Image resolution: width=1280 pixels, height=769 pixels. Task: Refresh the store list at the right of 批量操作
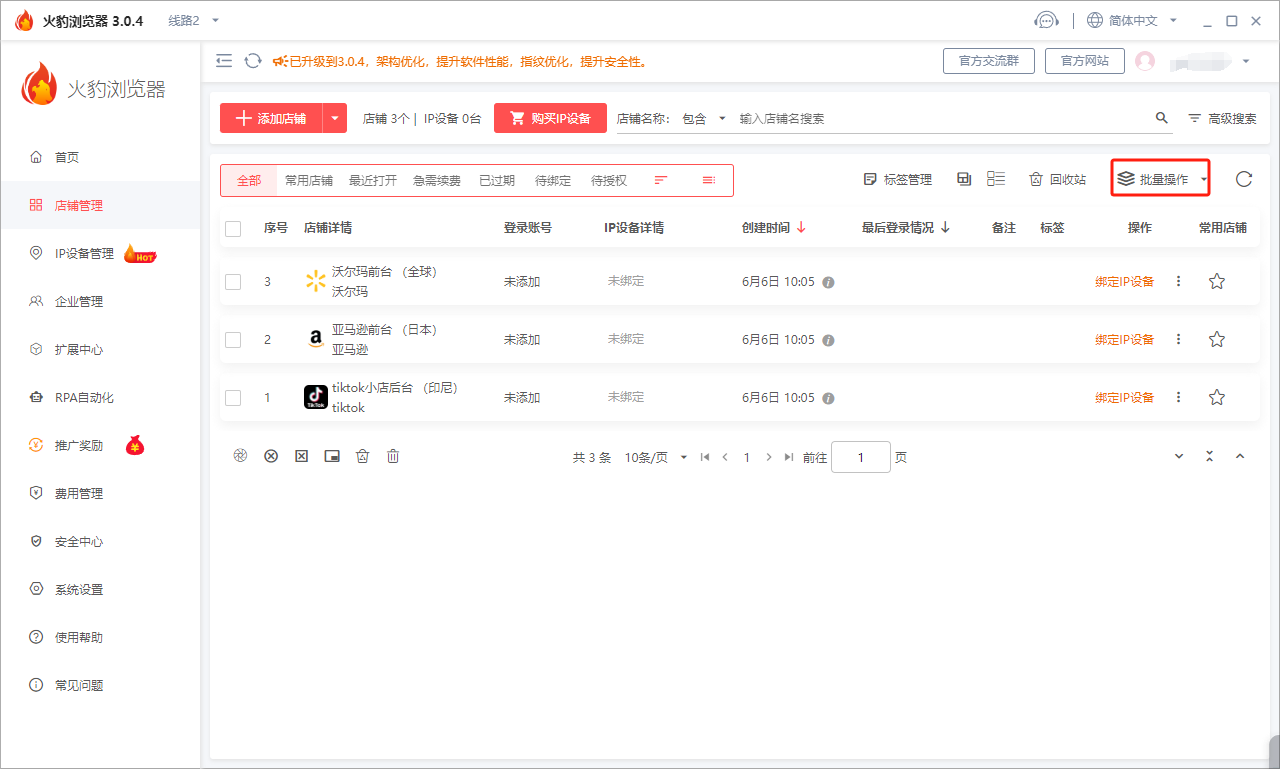(1243, 180)
